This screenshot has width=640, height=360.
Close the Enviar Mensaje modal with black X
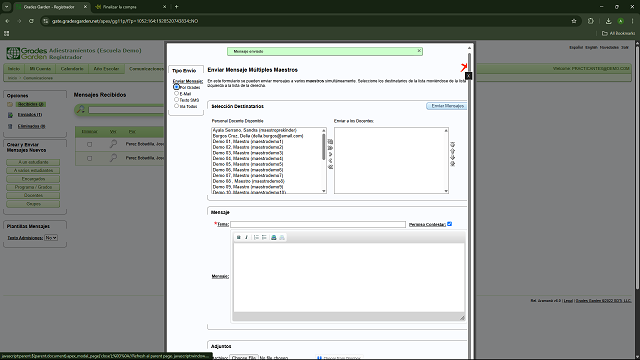coord(468,76)
